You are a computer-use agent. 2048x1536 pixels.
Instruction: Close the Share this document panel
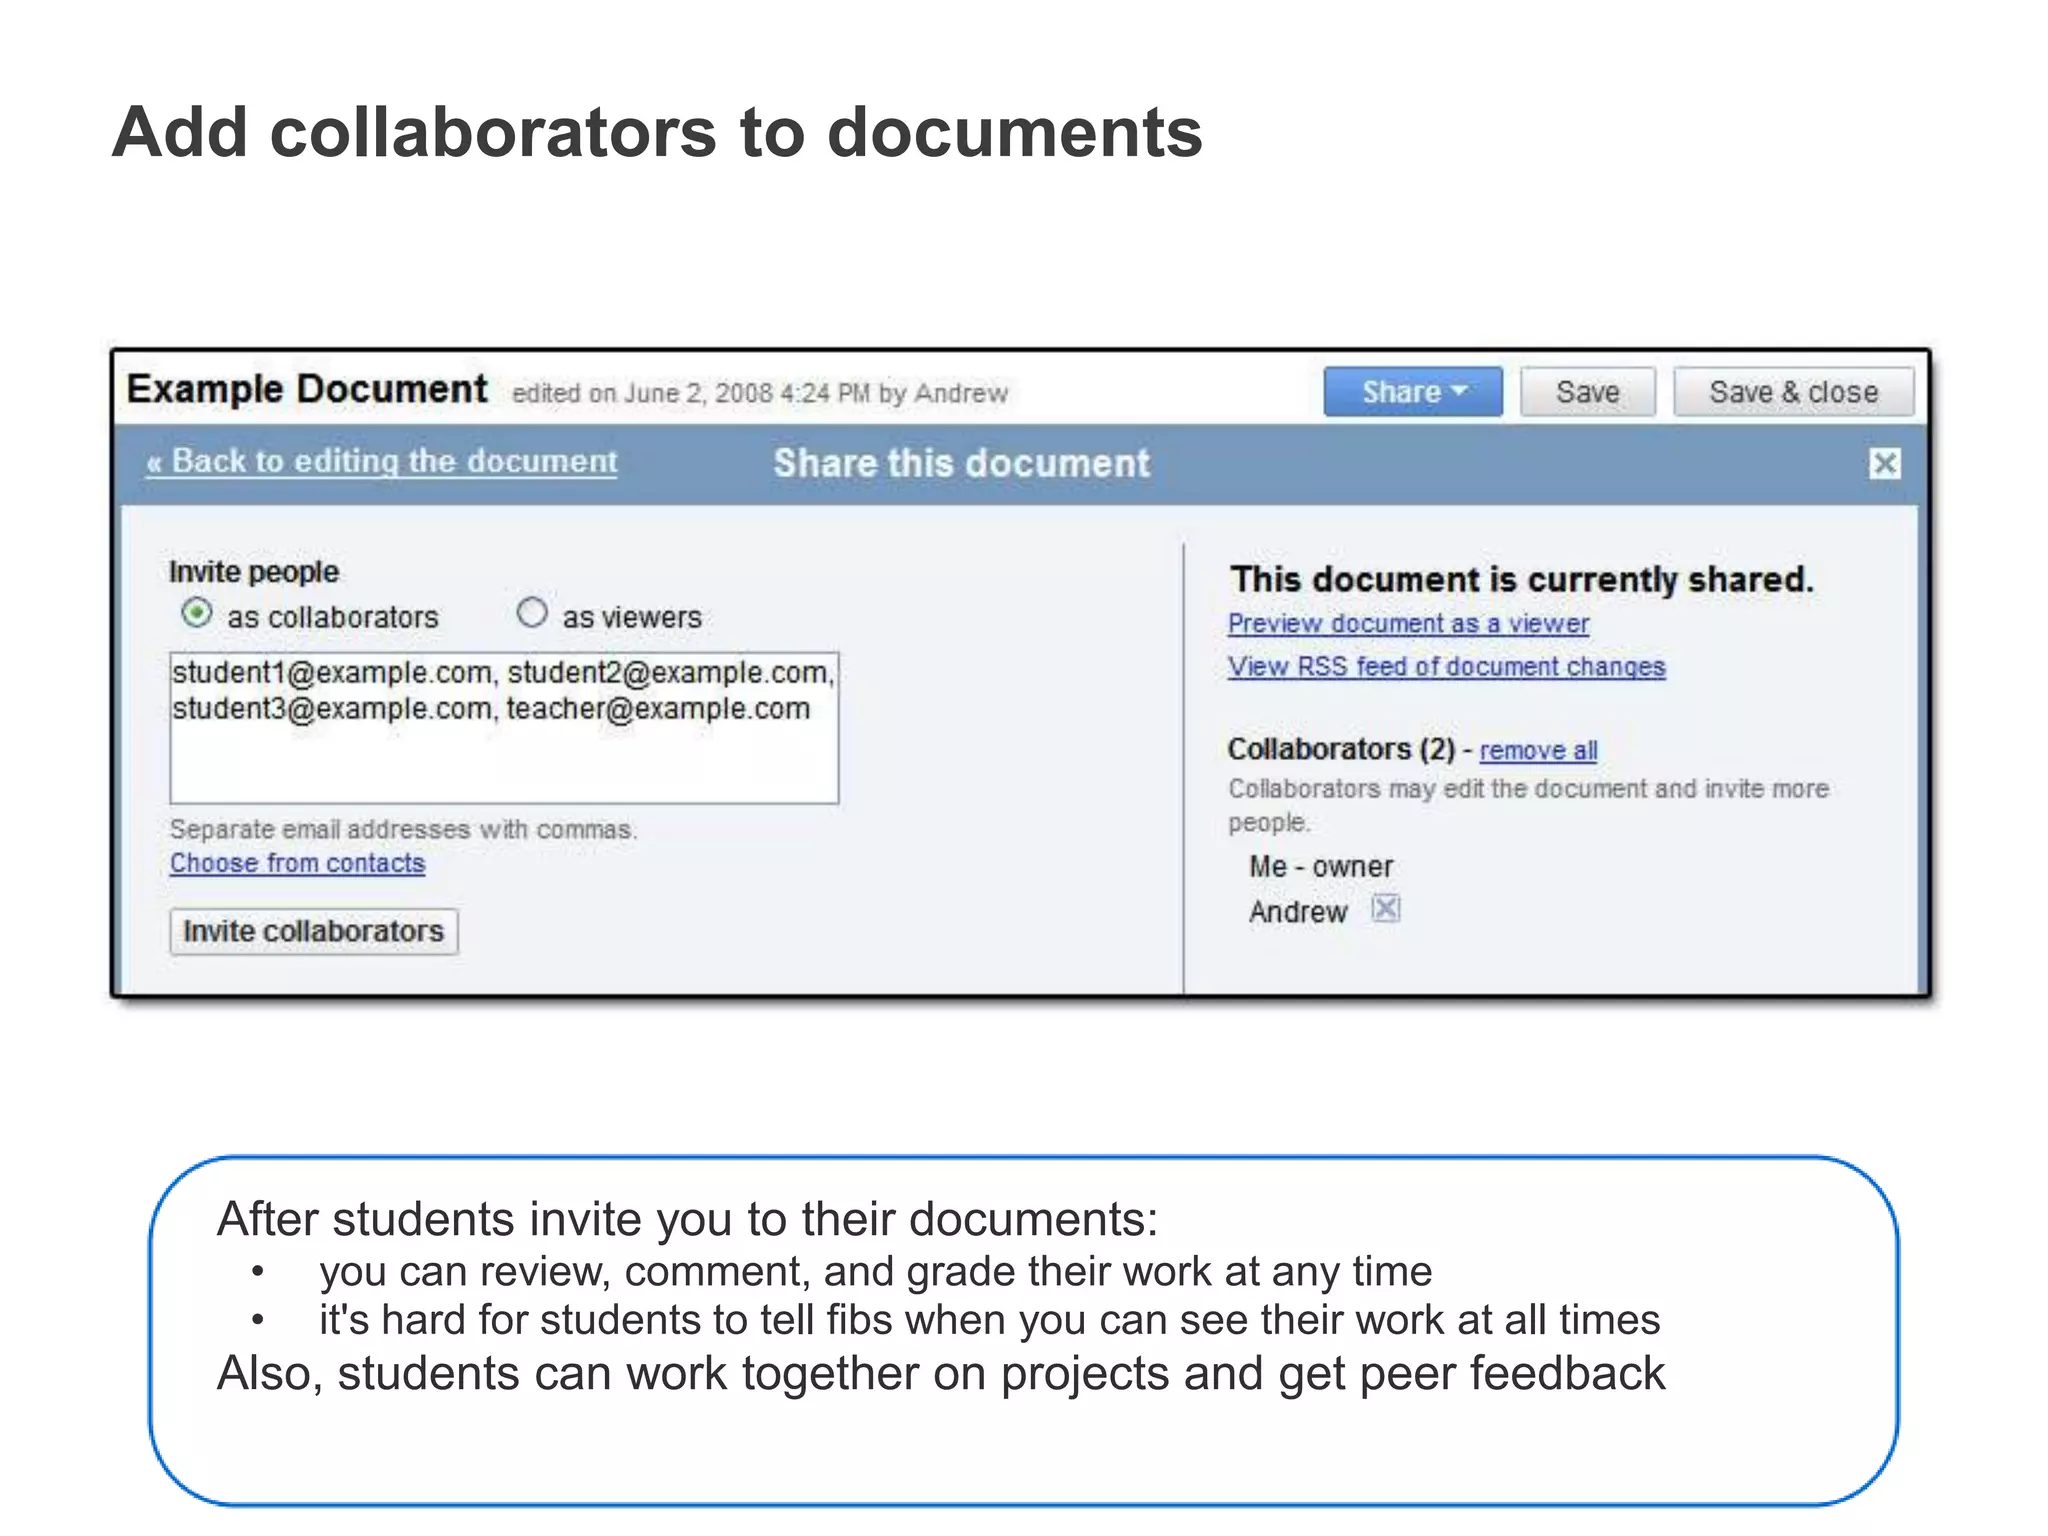(x=1884, y=463)
